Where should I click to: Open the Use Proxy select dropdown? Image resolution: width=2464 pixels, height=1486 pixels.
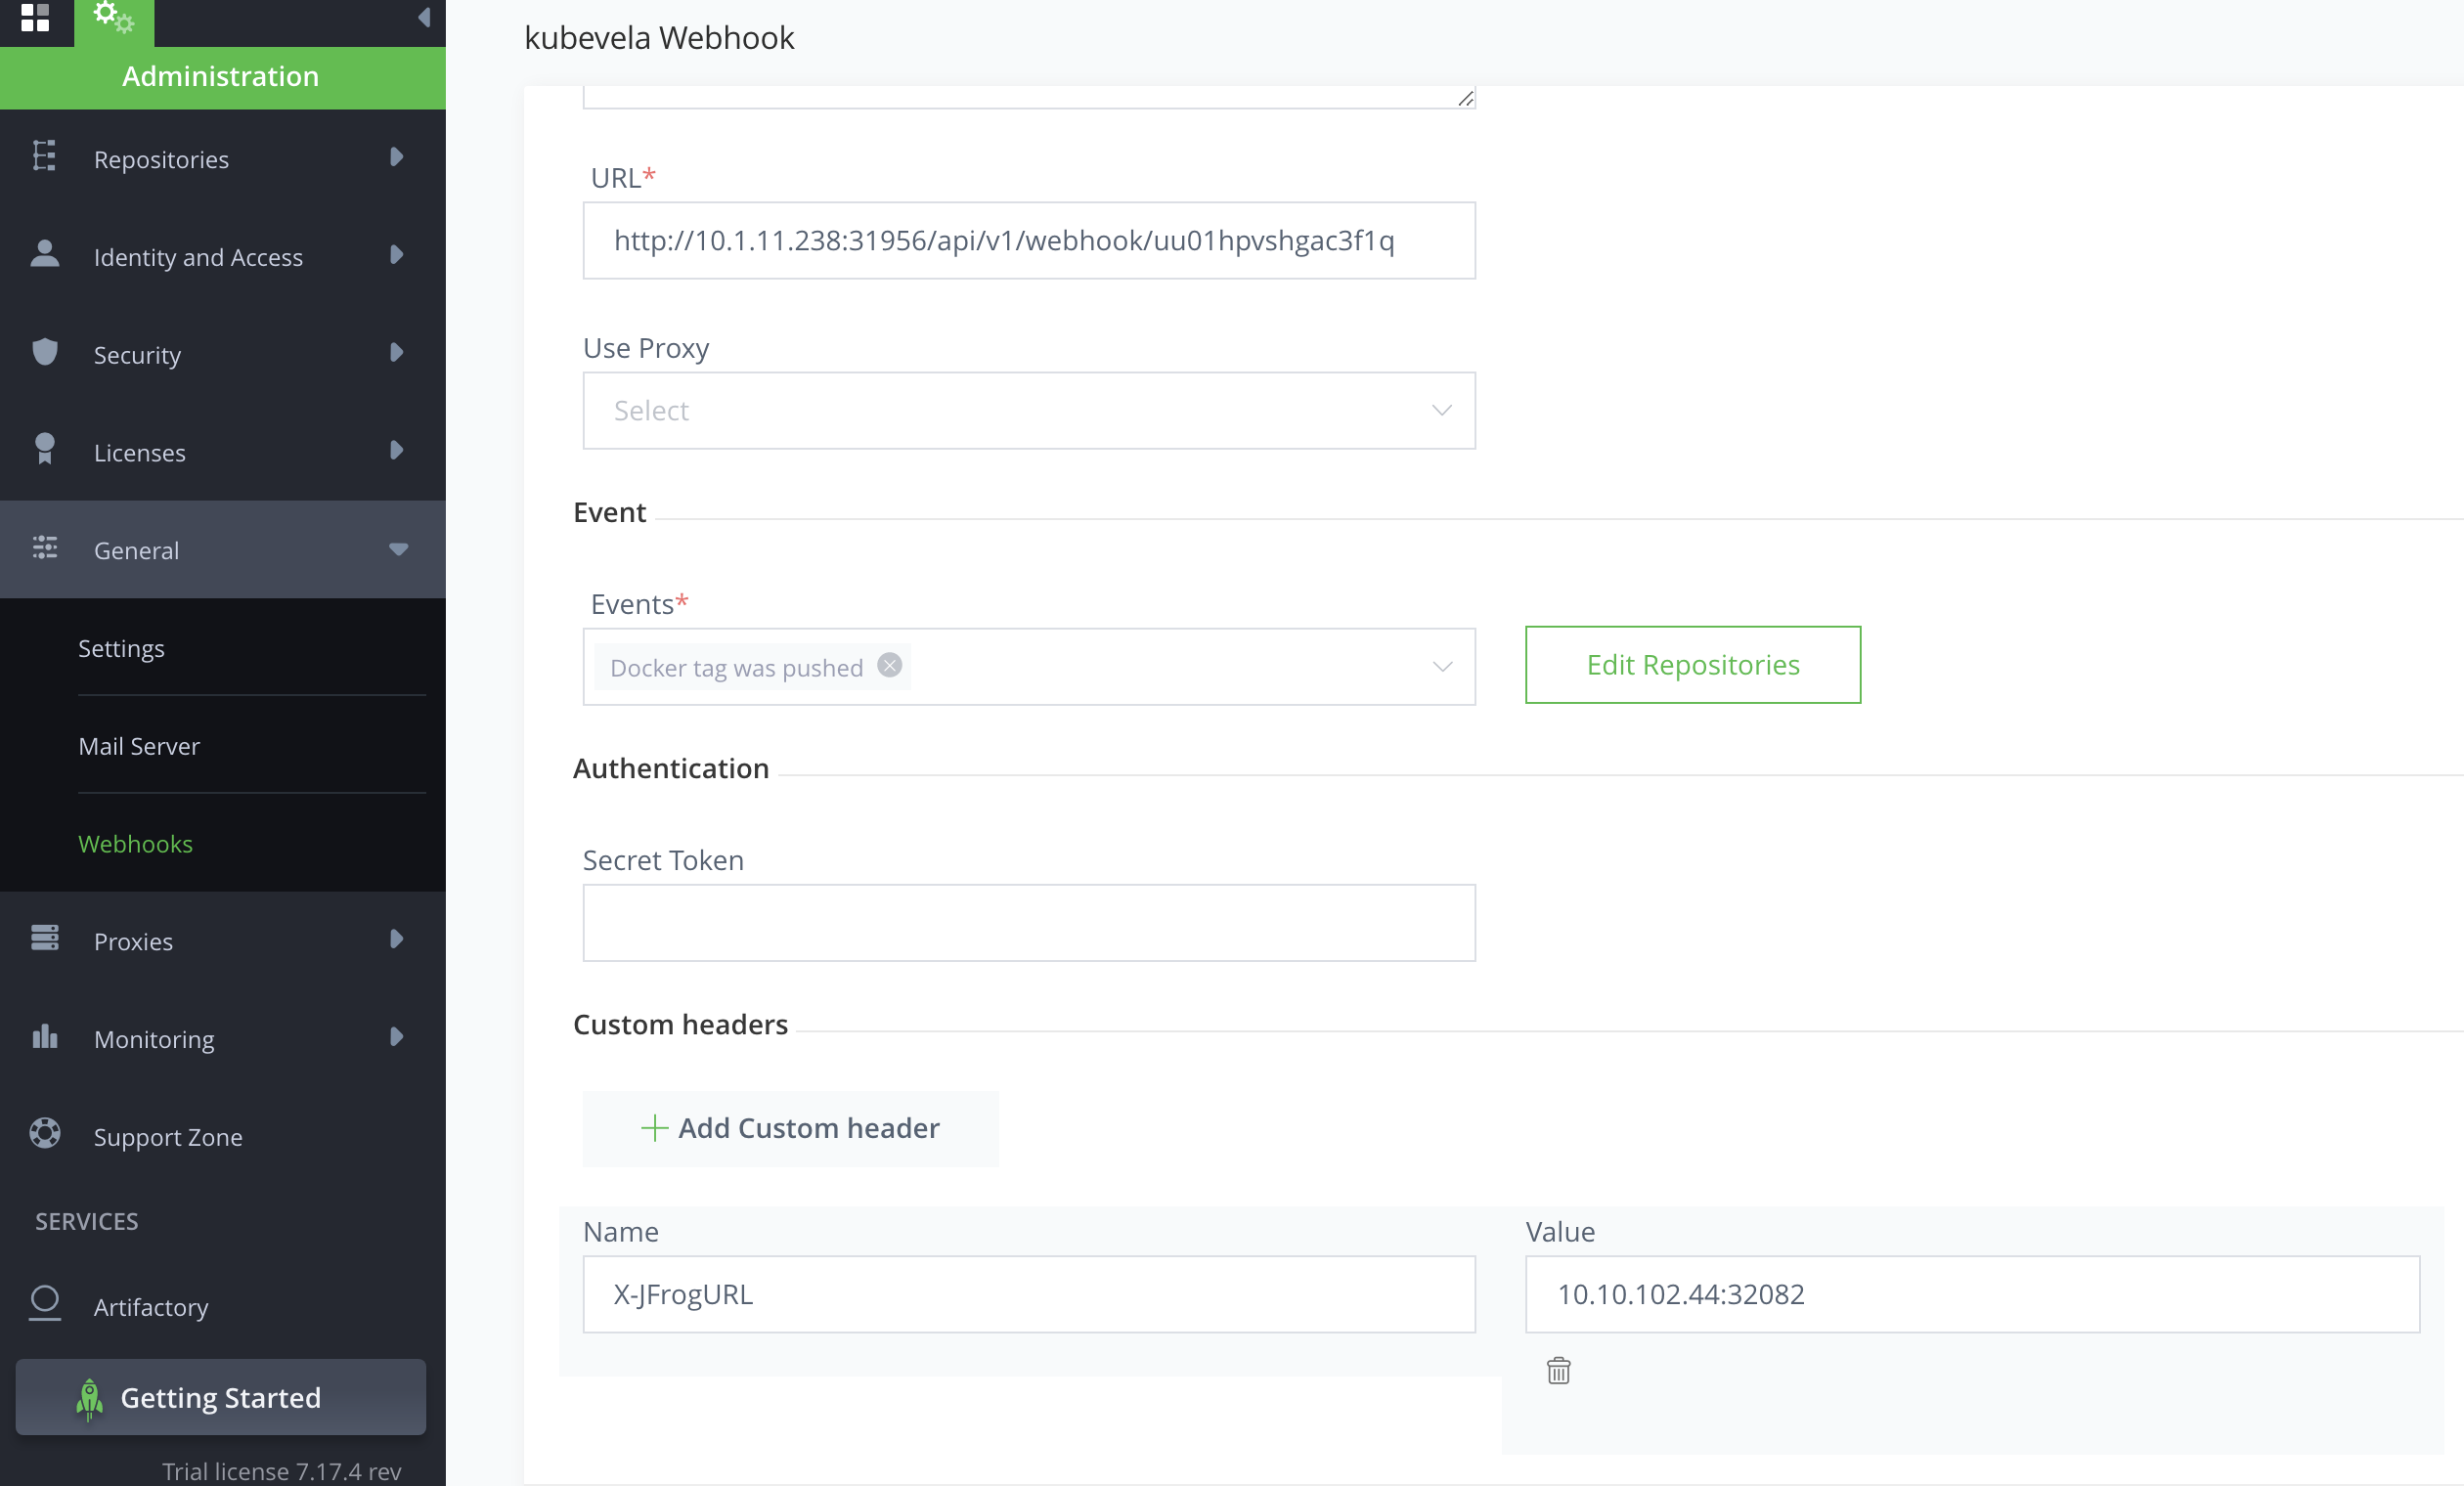point(1028,411)
